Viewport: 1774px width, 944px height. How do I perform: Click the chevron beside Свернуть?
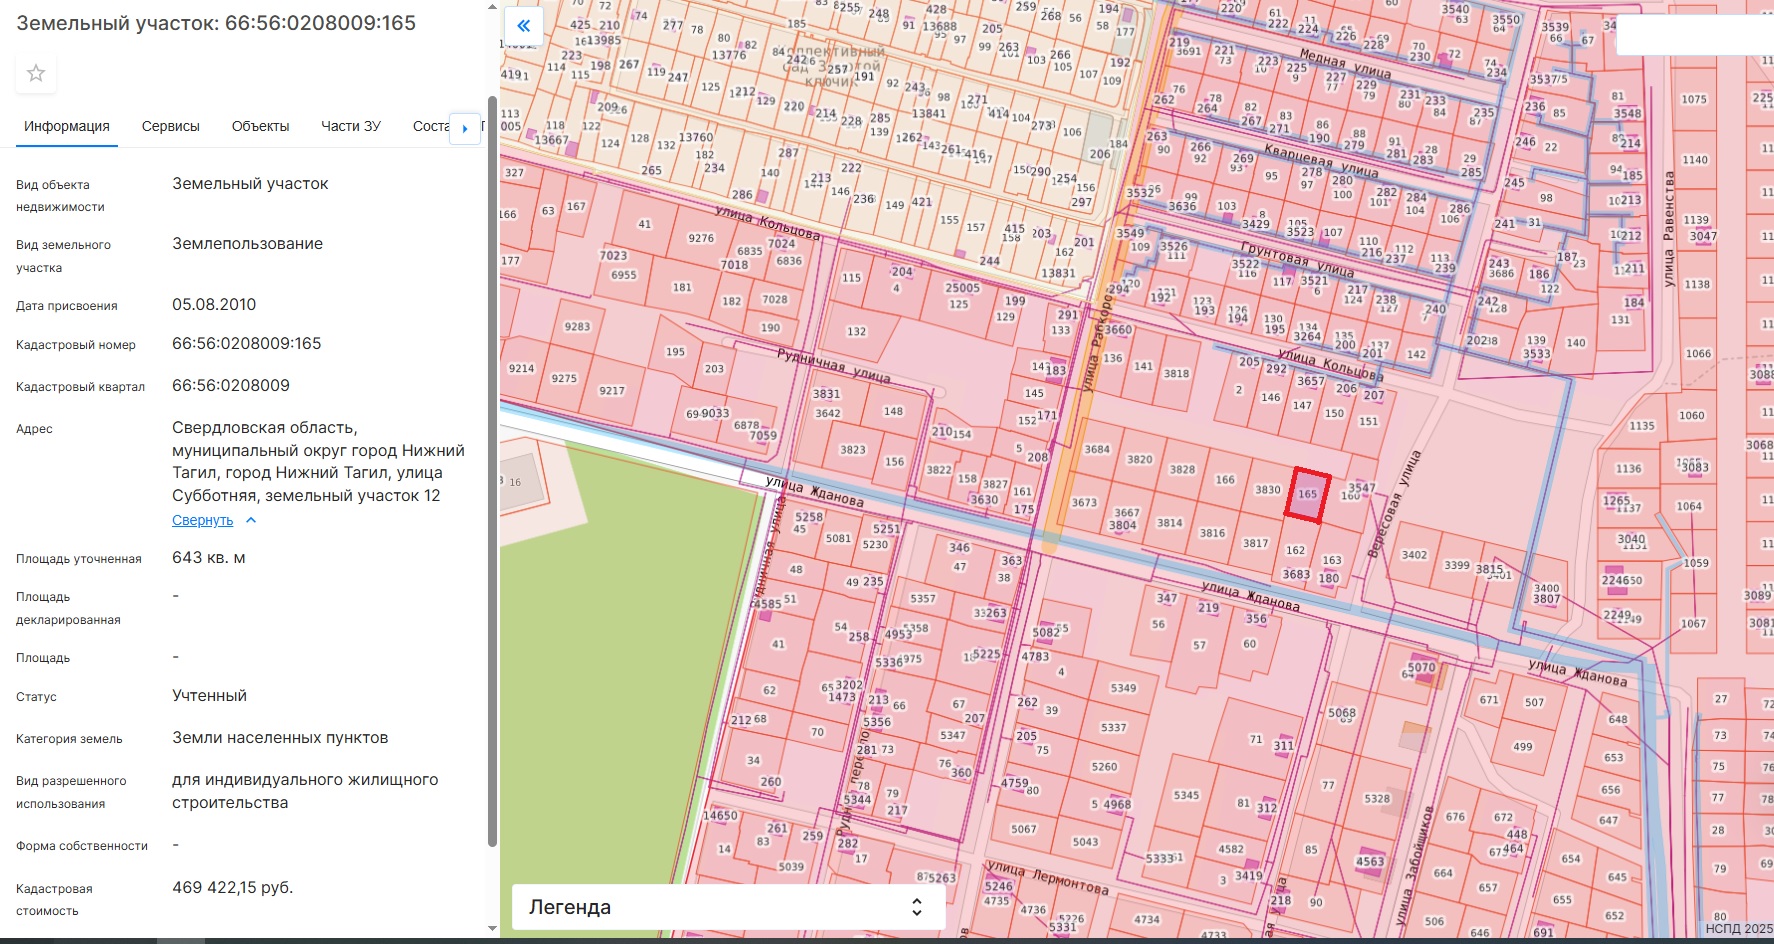coord(251,520)
